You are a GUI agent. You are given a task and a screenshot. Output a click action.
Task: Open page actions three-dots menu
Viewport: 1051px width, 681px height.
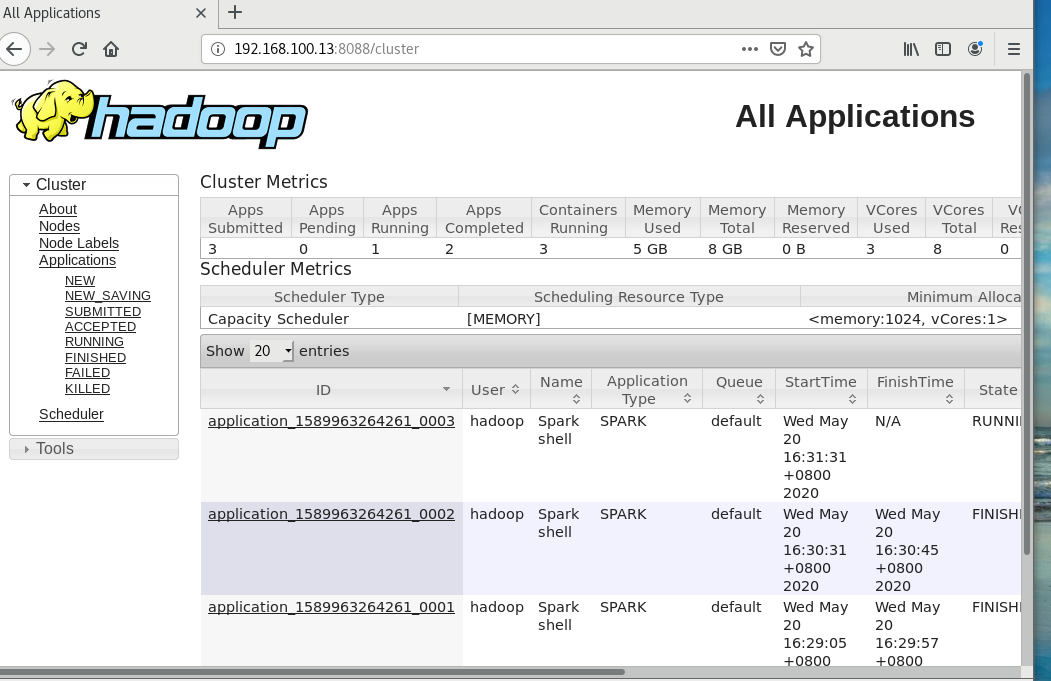[x=749, y=49]
